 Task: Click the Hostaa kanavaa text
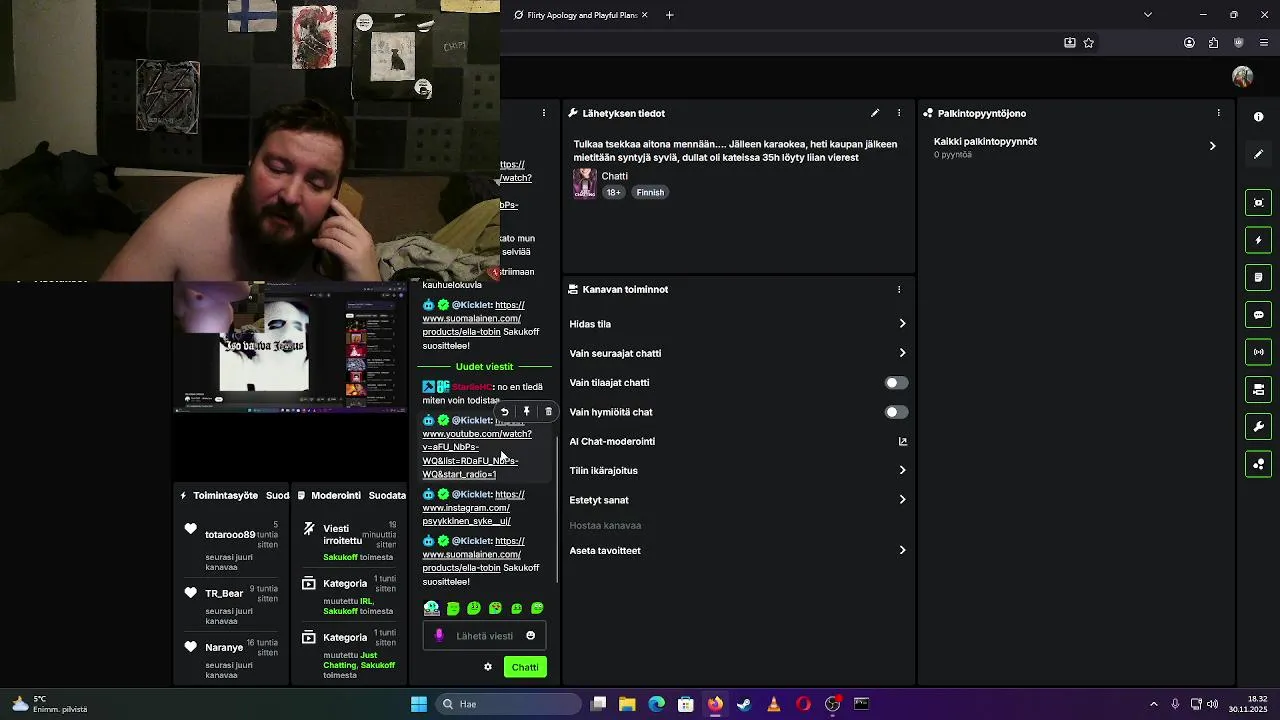pyautogui.click(x=605, y=525)
